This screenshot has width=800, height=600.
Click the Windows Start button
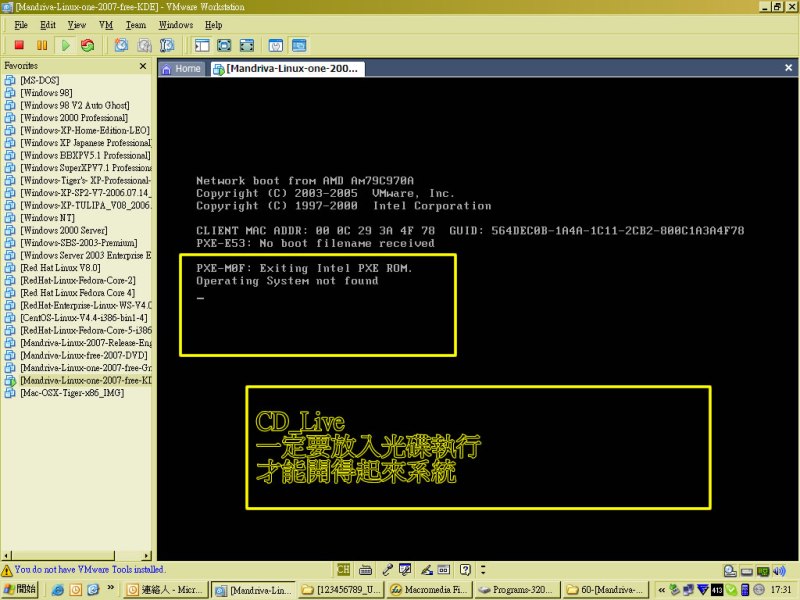(x=20, y=589)
